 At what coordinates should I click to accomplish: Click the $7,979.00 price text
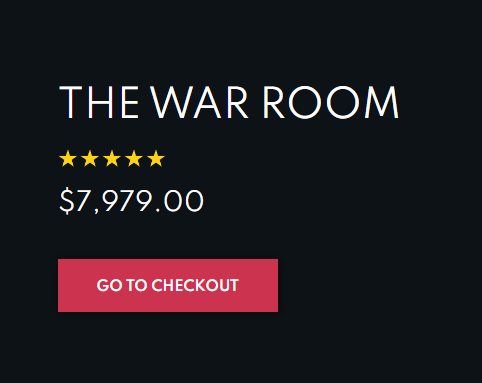[131, 200]
